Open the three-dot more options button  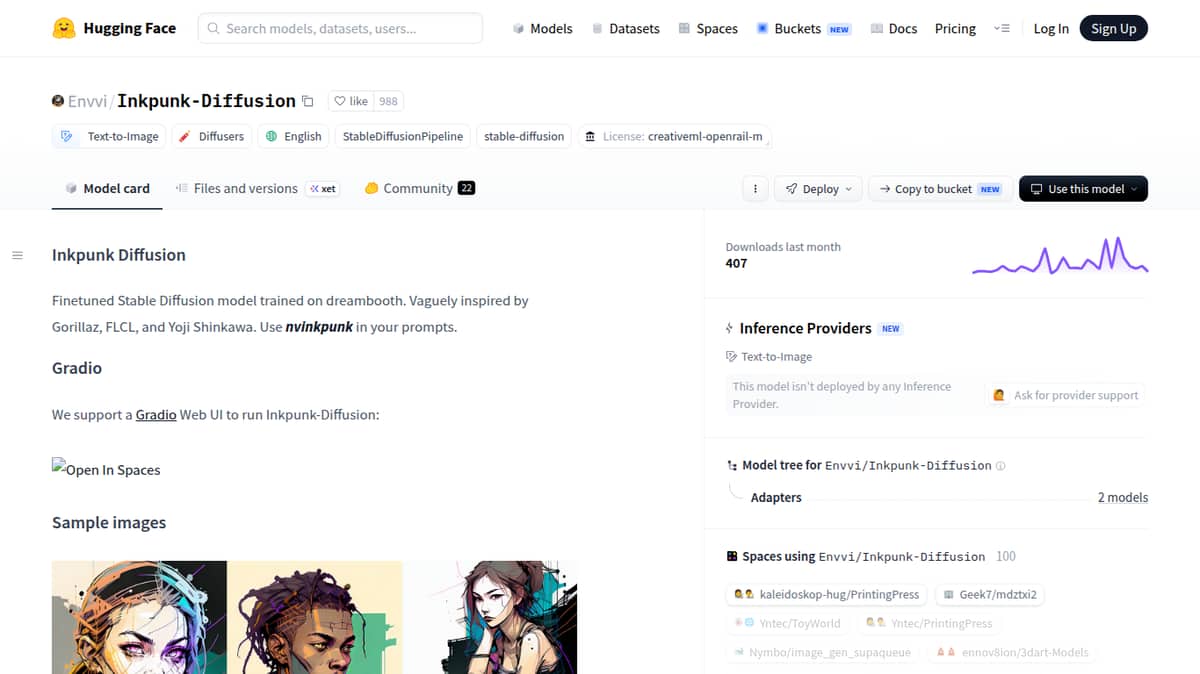pos(755,189)
